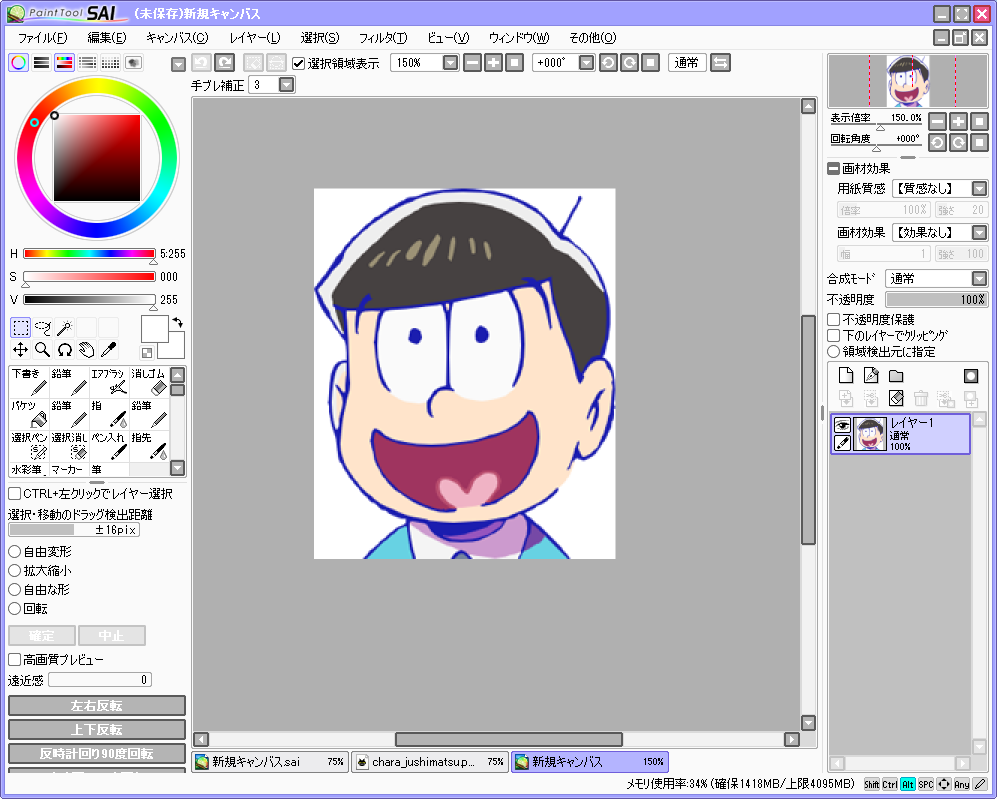Select the zoom magnifier tool
Image resolution: width=997 pixels, height=799 pixels.
pos(43,350)
